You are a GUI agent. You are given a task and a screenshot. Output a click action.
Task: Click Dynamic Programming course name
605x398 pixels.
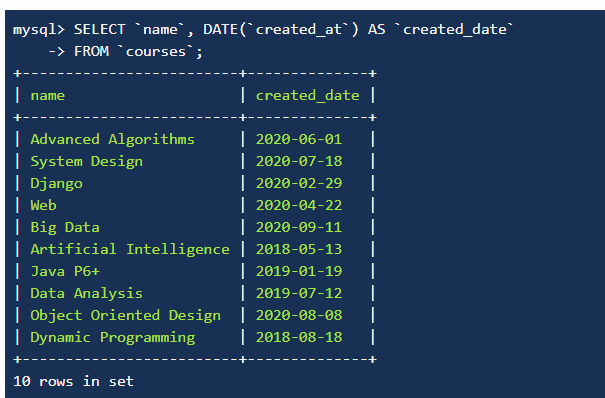click(113, 337)
